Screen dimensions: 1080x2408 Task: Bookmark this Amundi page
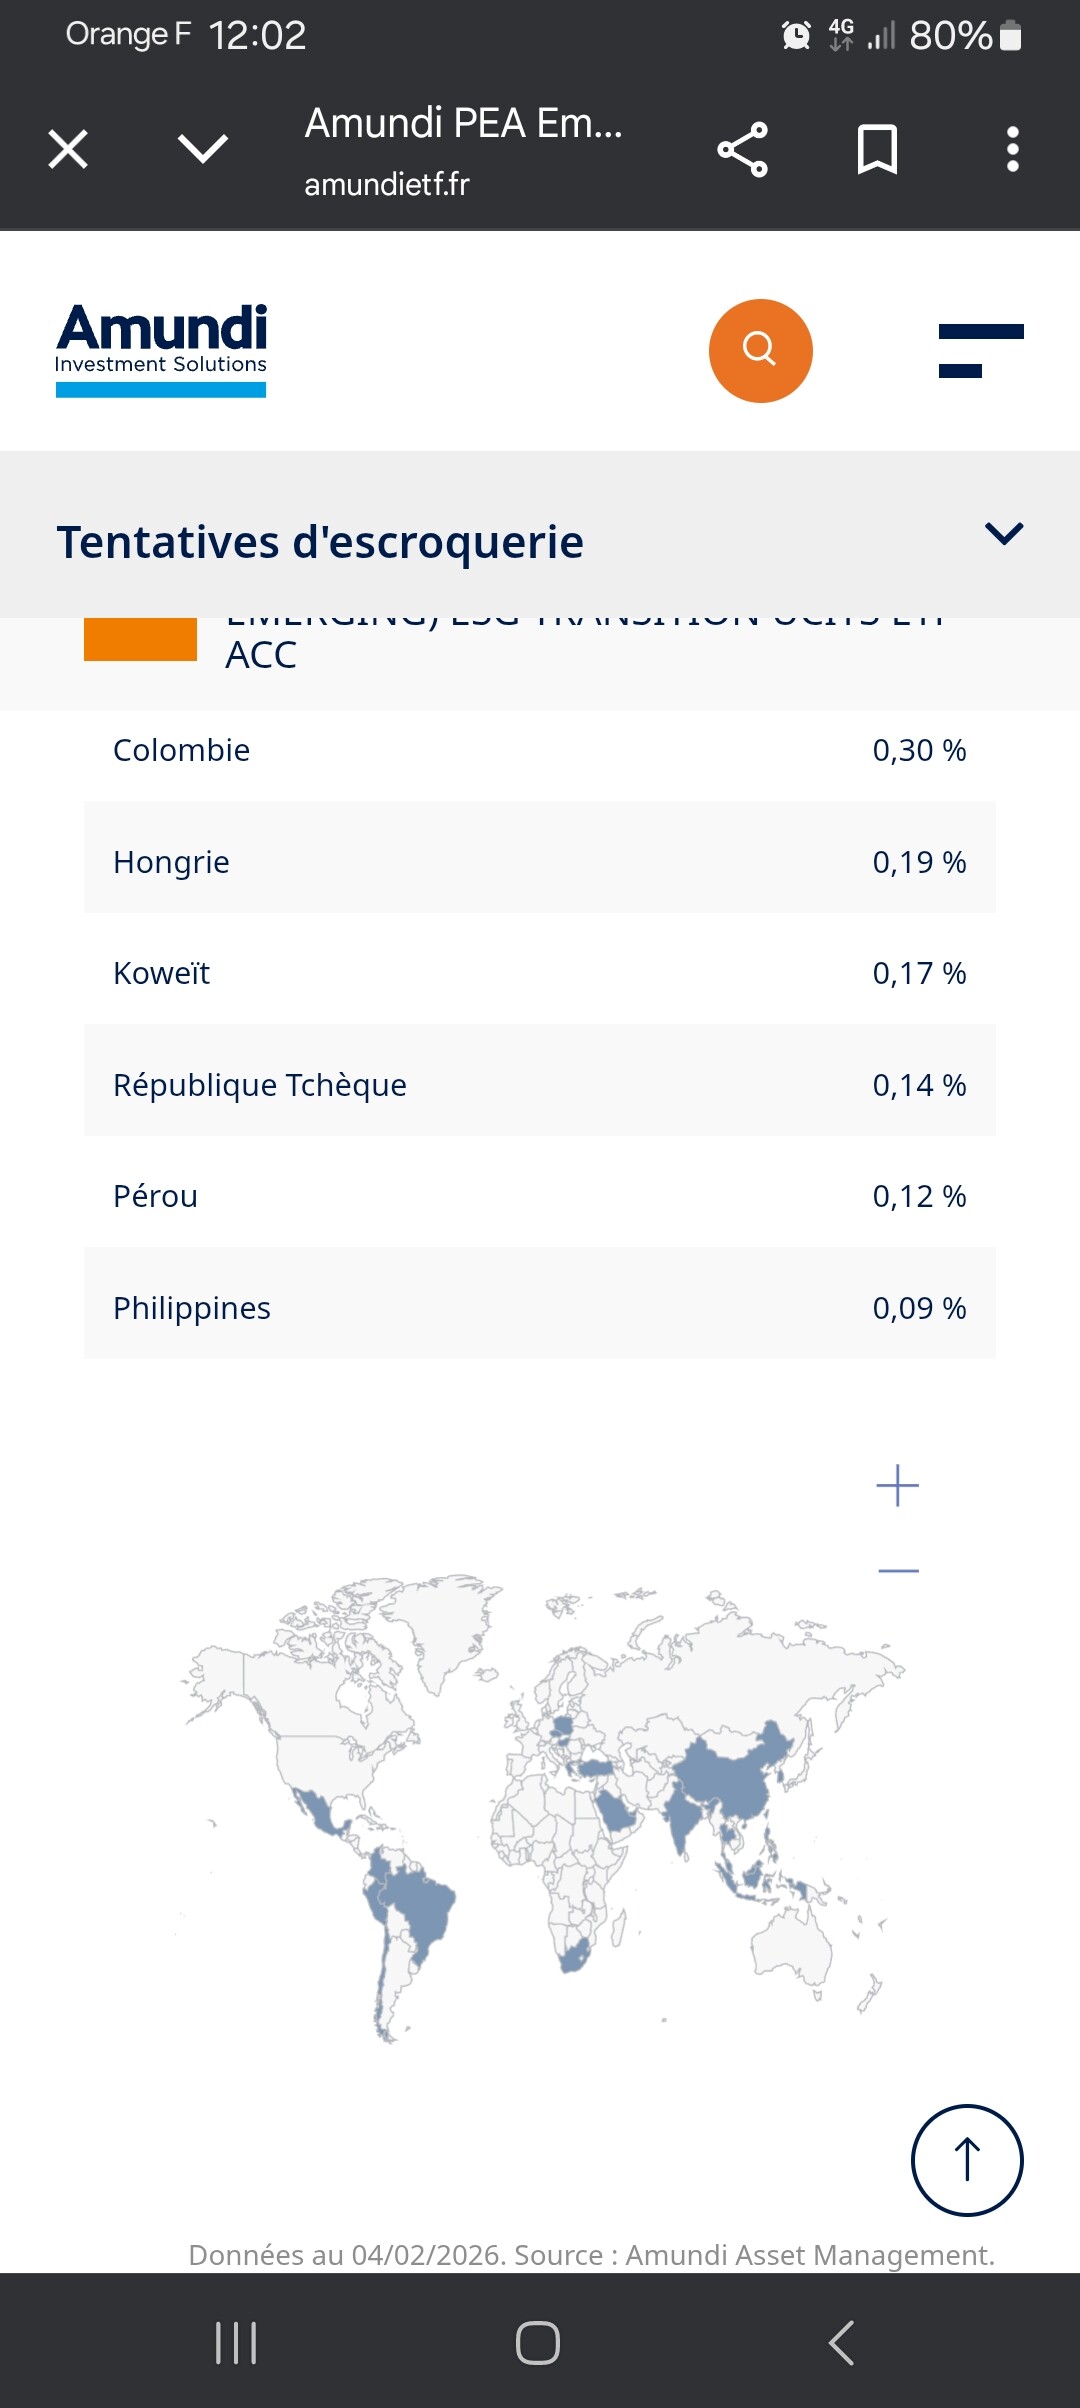point(877,150)
